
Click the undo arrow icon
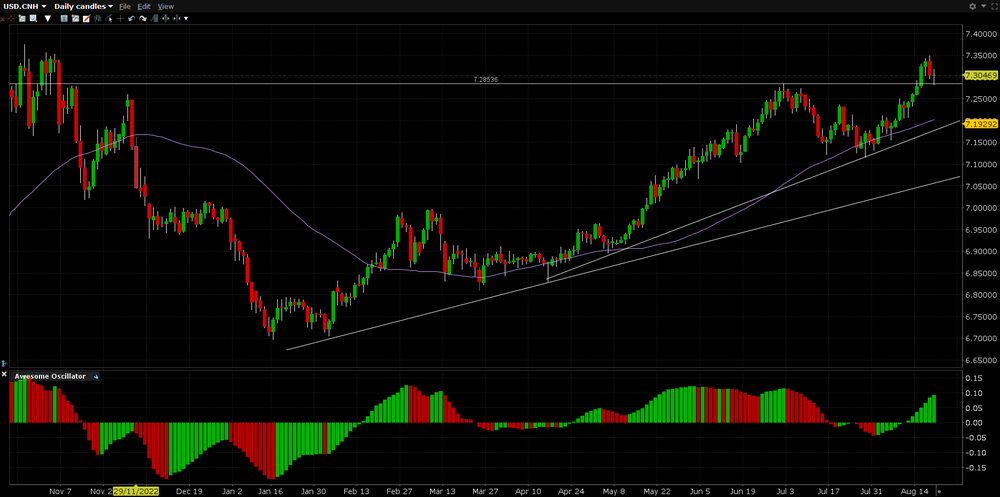coord(131,19)
